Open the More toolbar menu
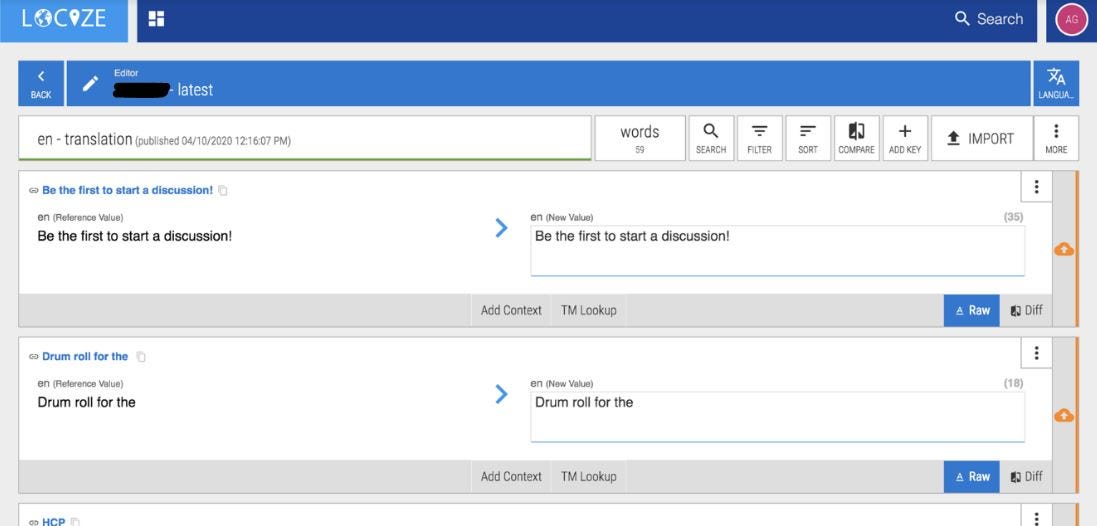The width and height of the screenshot is (1097, 526). (x=1056, y=138)
